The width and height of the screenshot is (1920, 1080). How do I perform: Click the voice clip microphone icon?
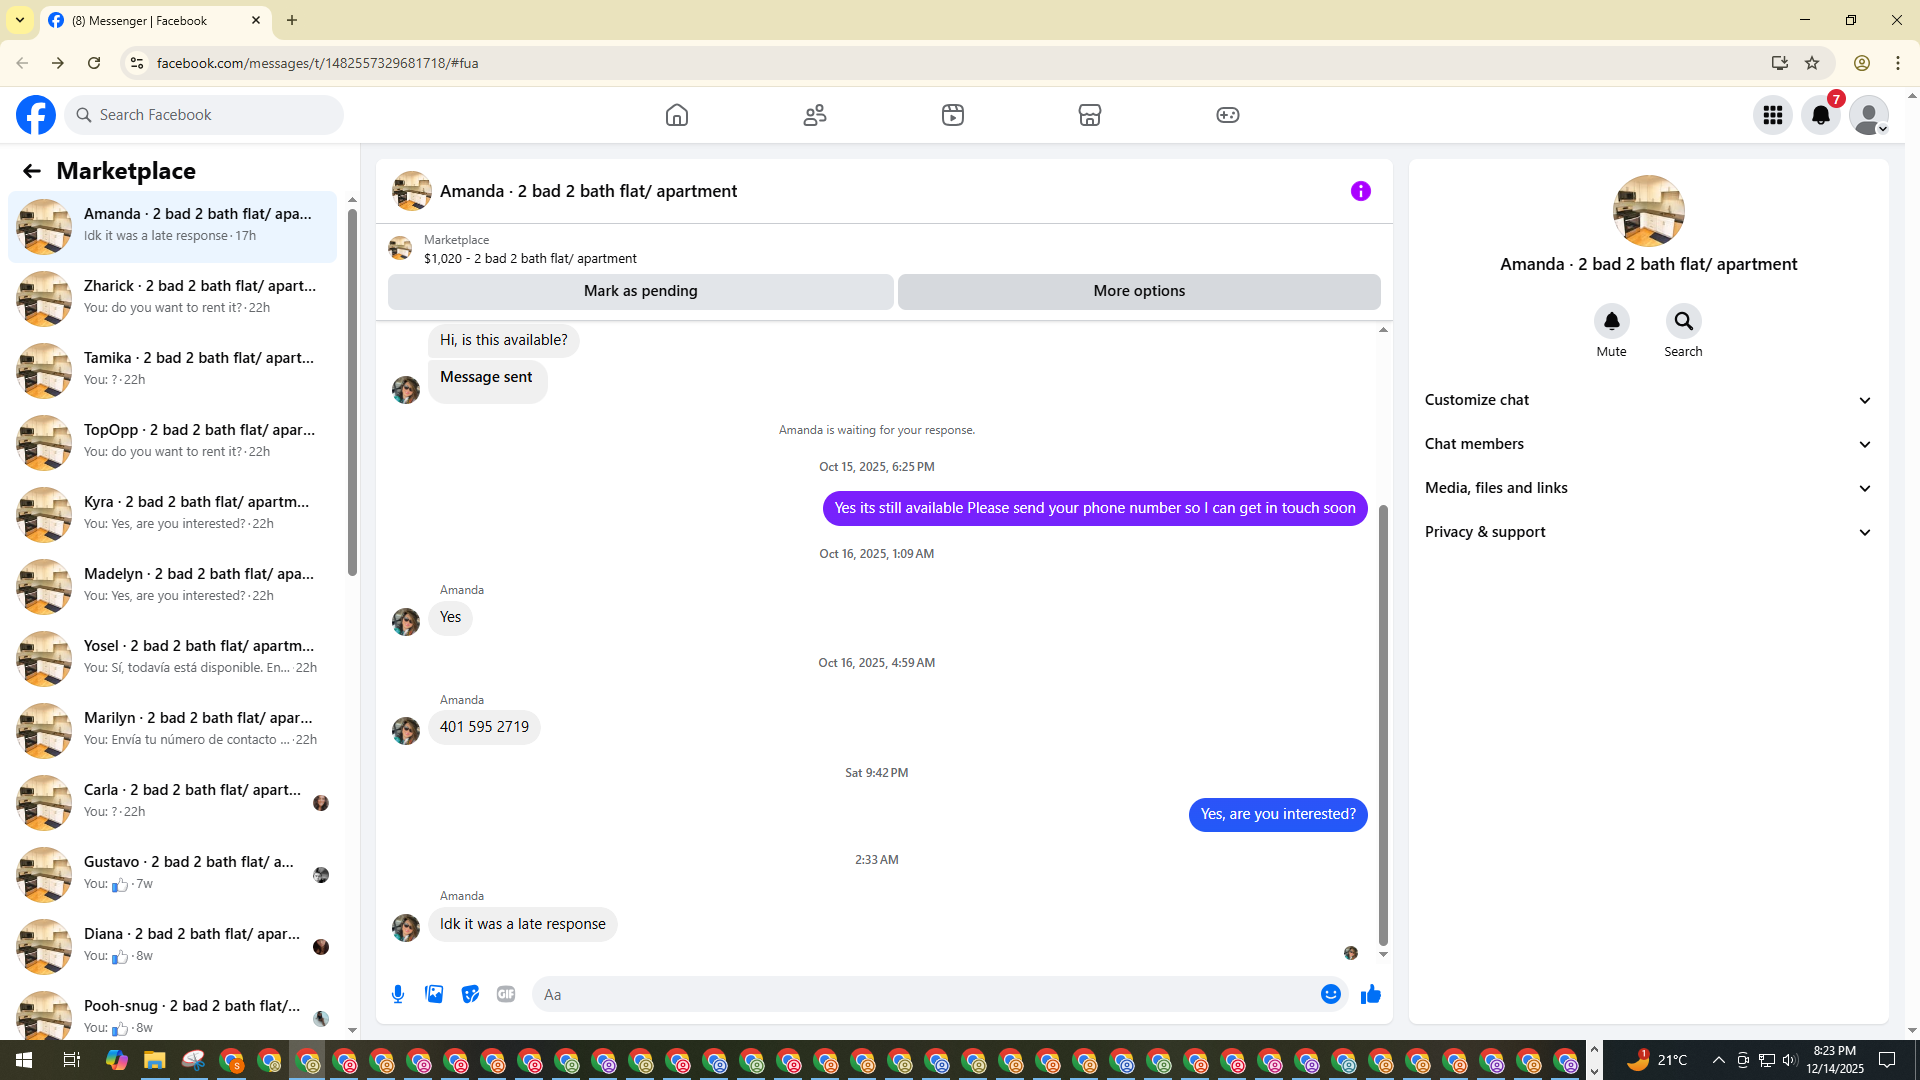point(398,994)
